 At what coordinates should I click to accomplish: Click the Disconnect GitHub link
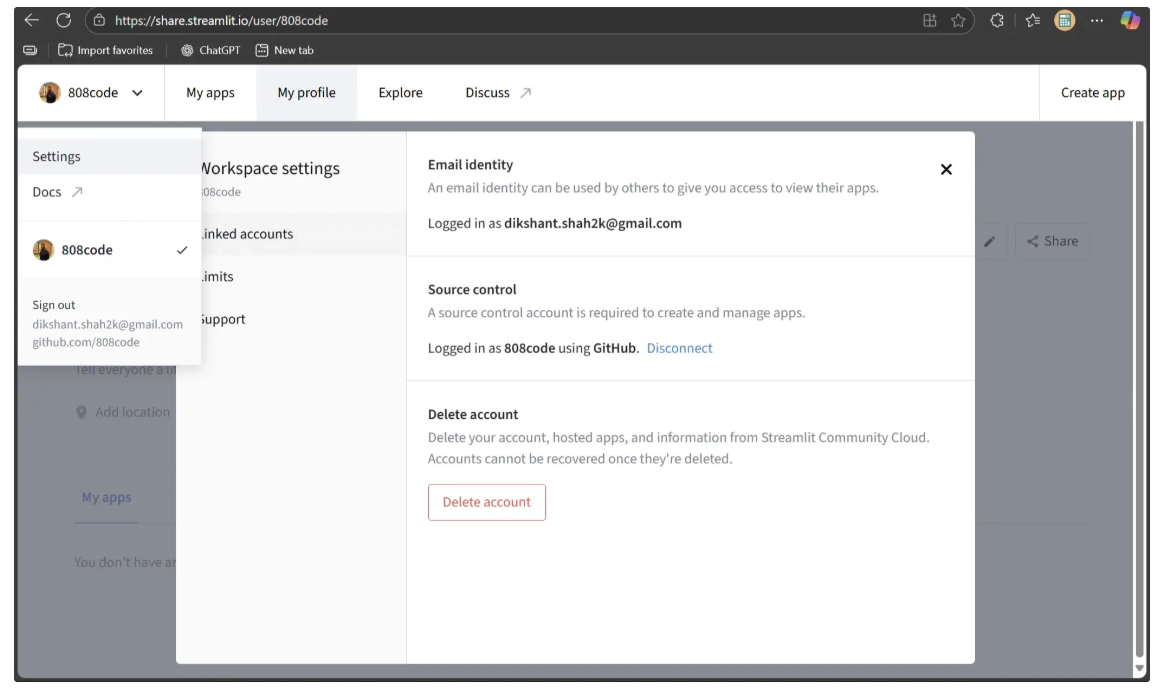coord(679,348)
